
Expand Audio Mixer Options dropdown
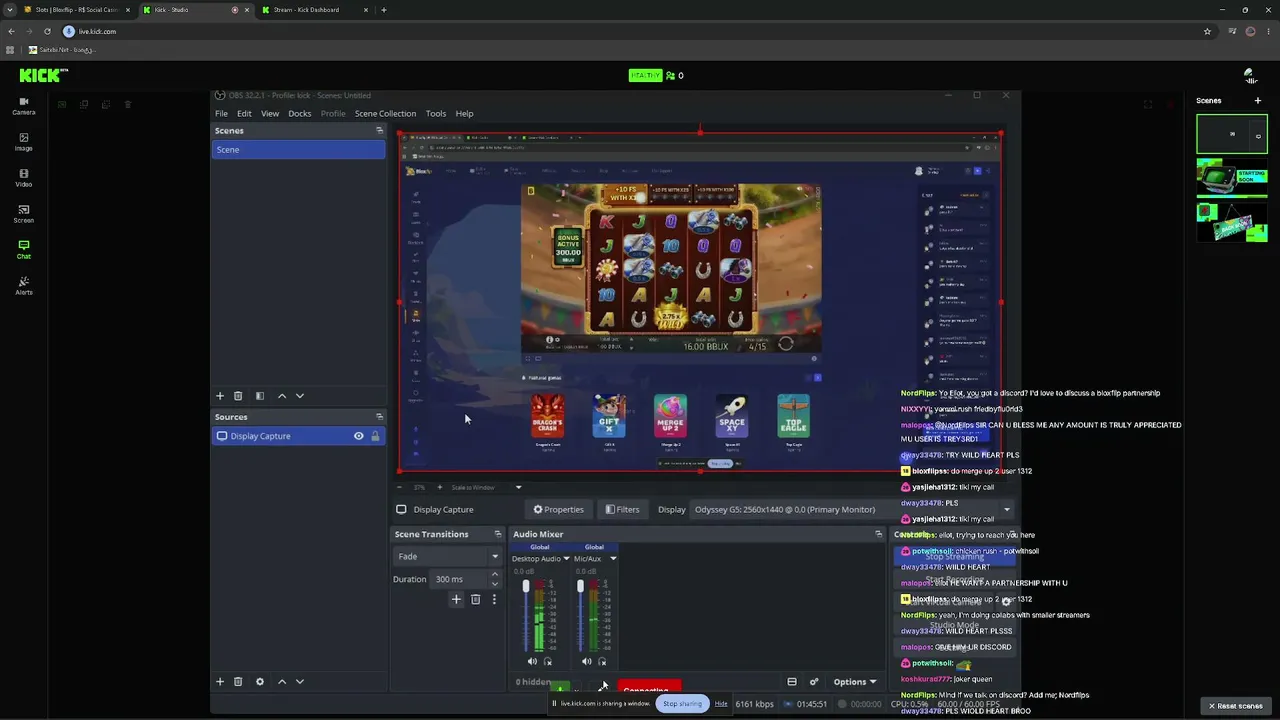[855, 682]
